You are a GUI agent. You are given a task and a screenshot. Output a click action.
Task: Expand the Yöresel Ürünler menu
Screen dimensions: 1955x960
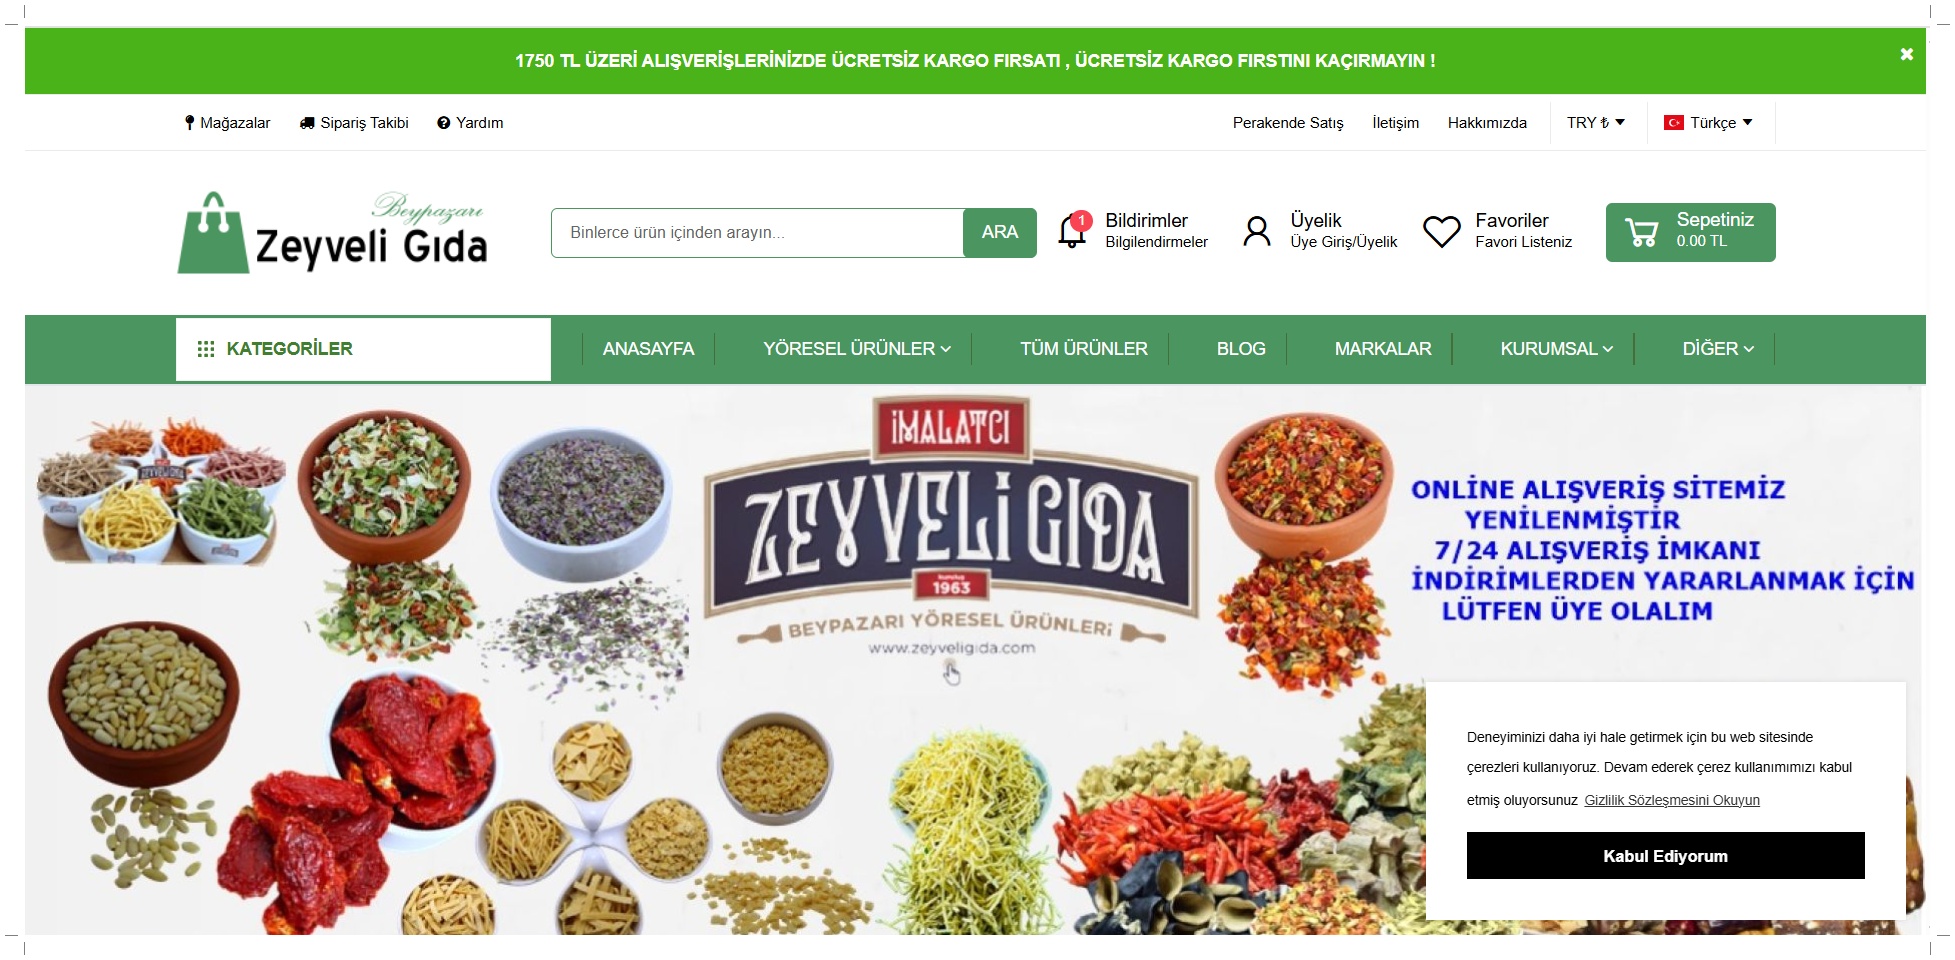point(857,349)
